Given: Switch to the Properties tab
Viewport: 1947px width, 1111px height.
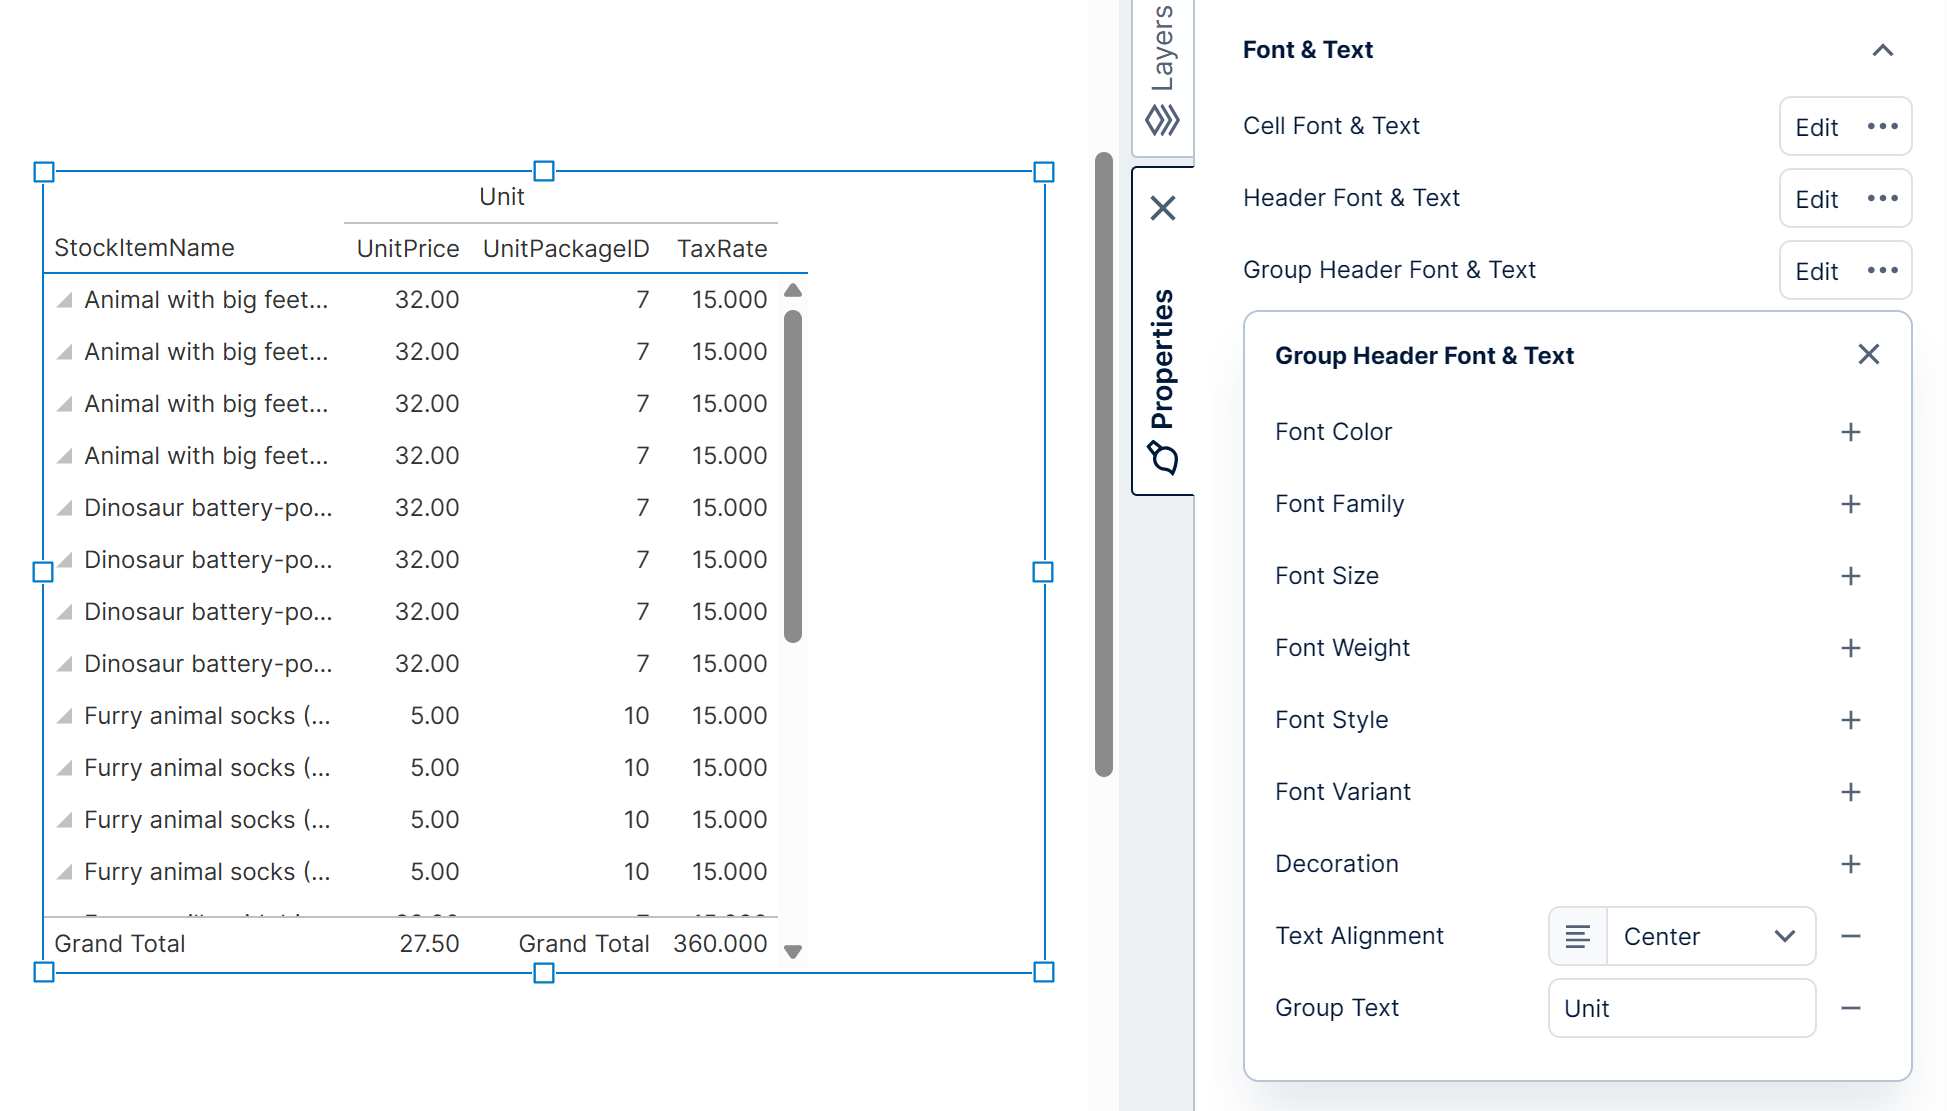Looking at the screenshot, I should 1162,350.
